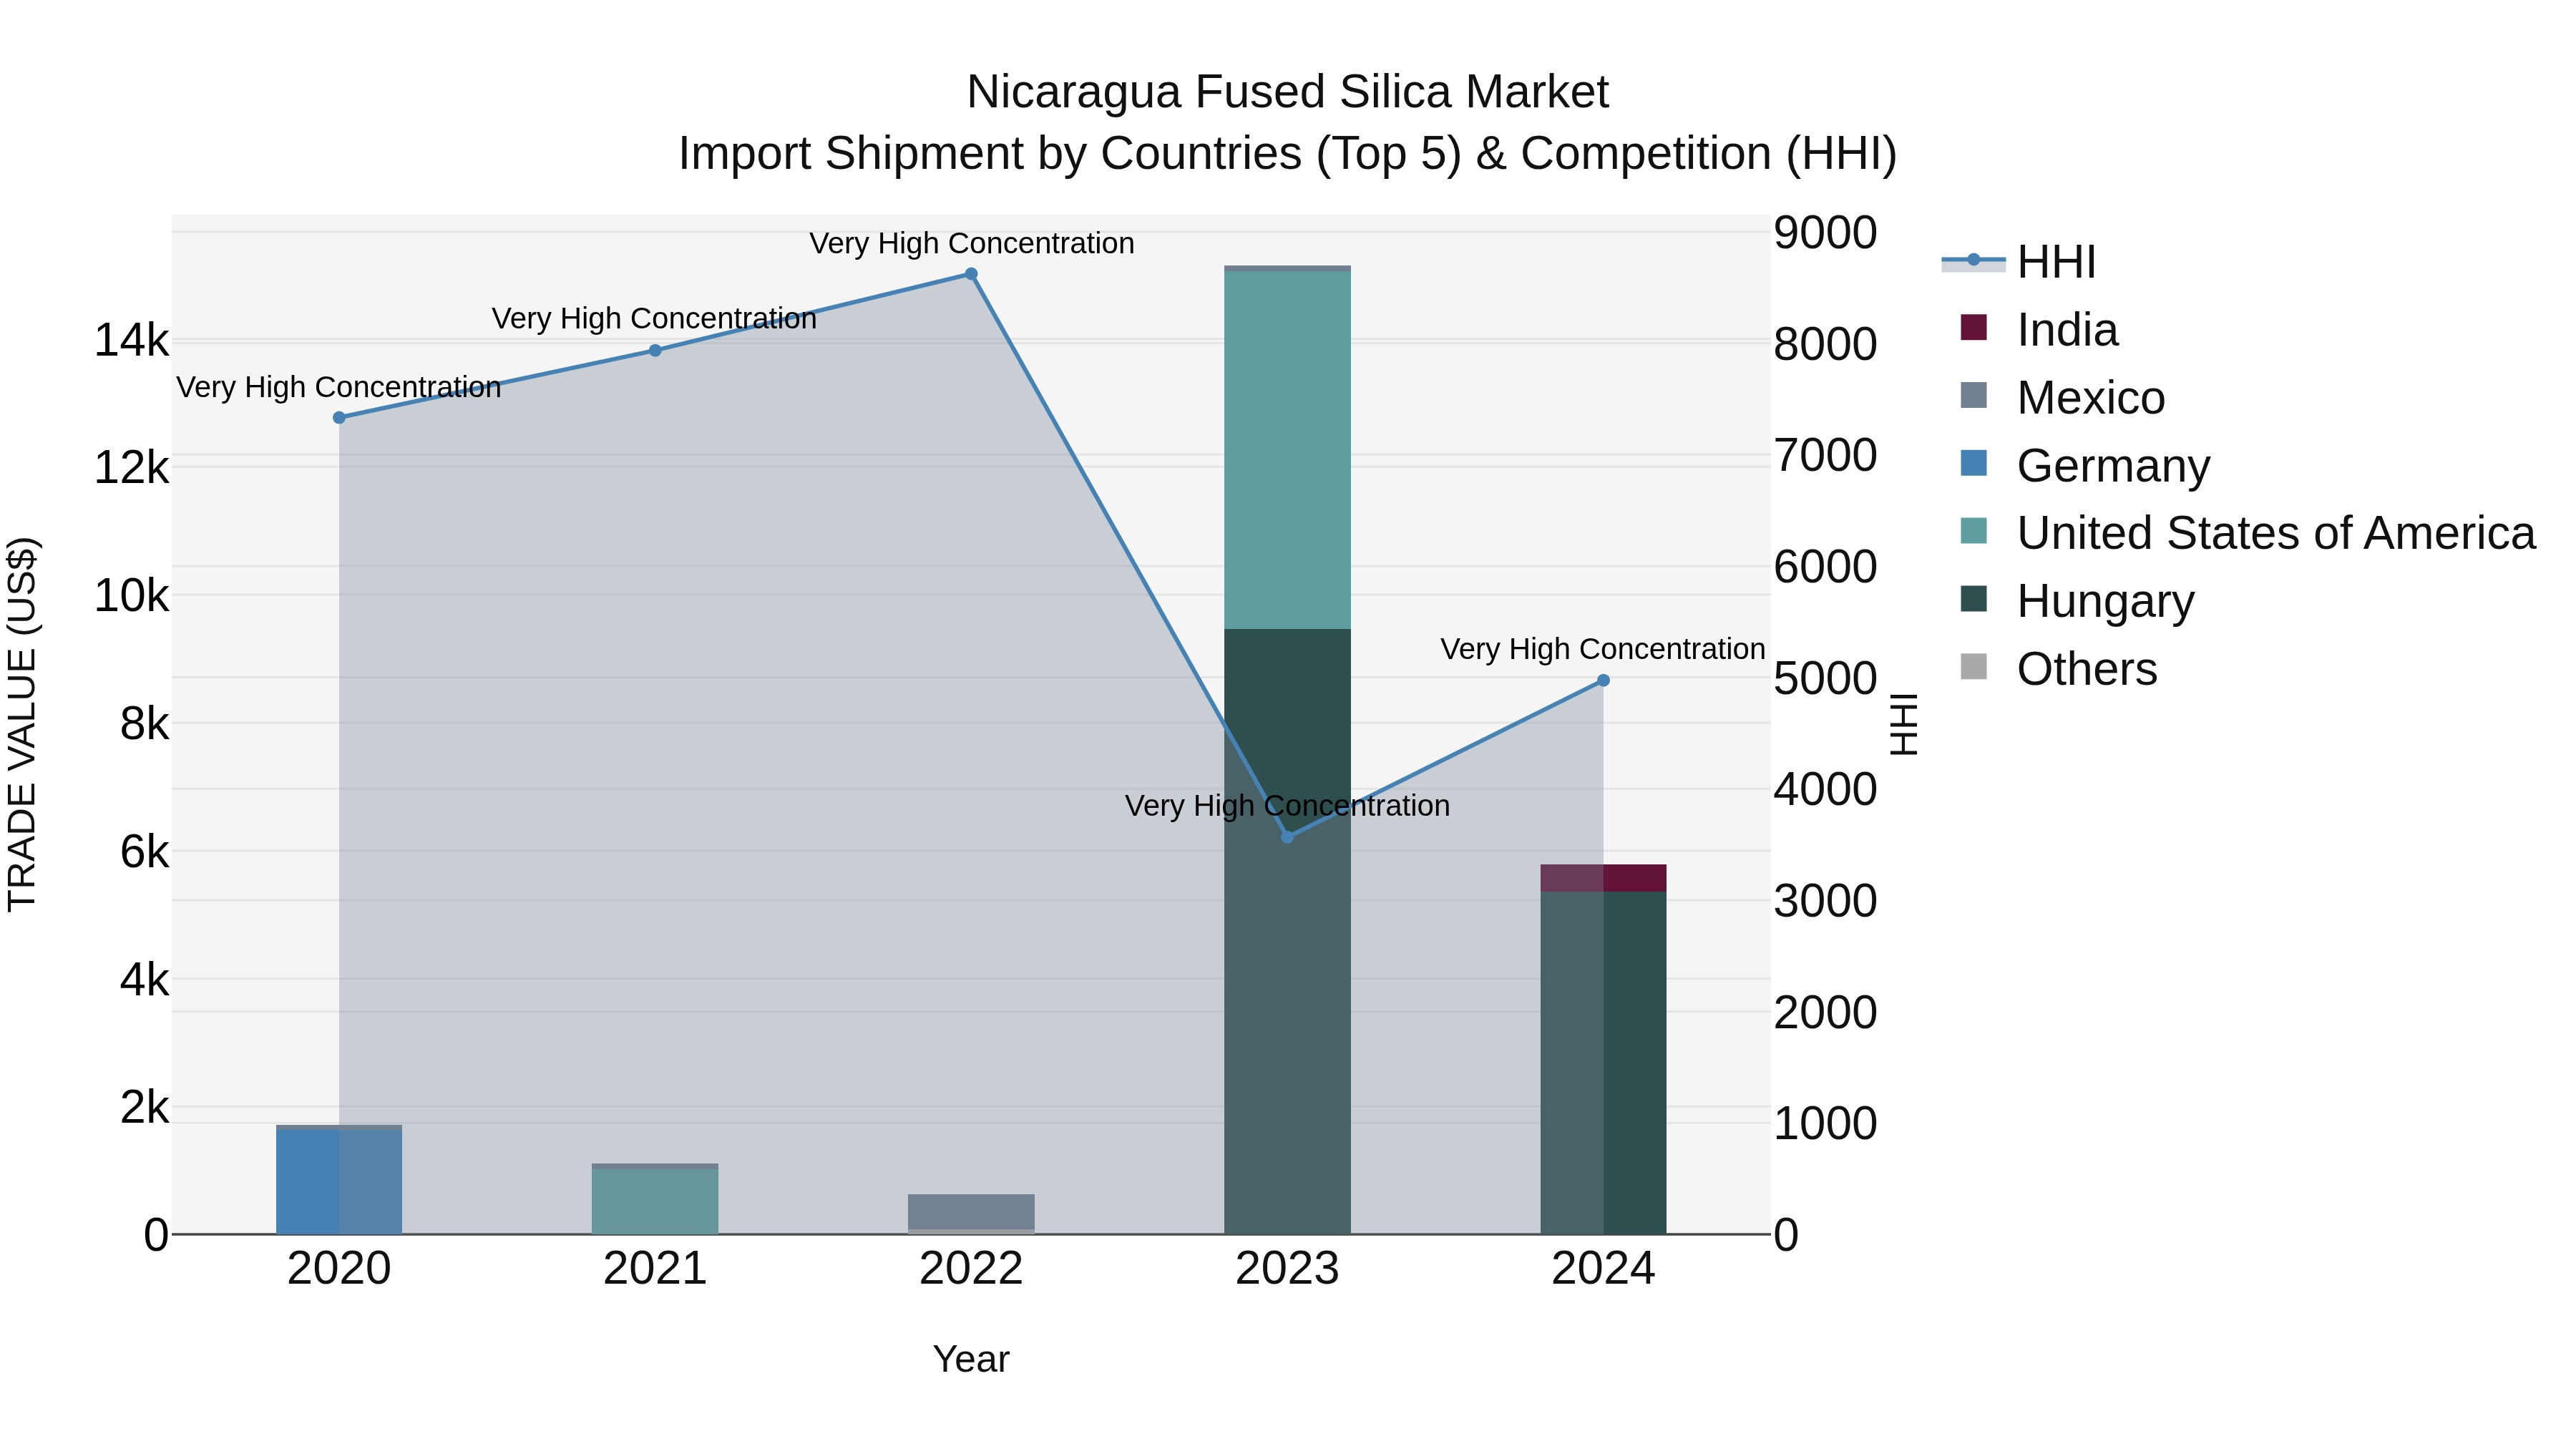The image size is (2576, 1449).
Task: Click the Germany blue legend swatch
Action: 1974,463
